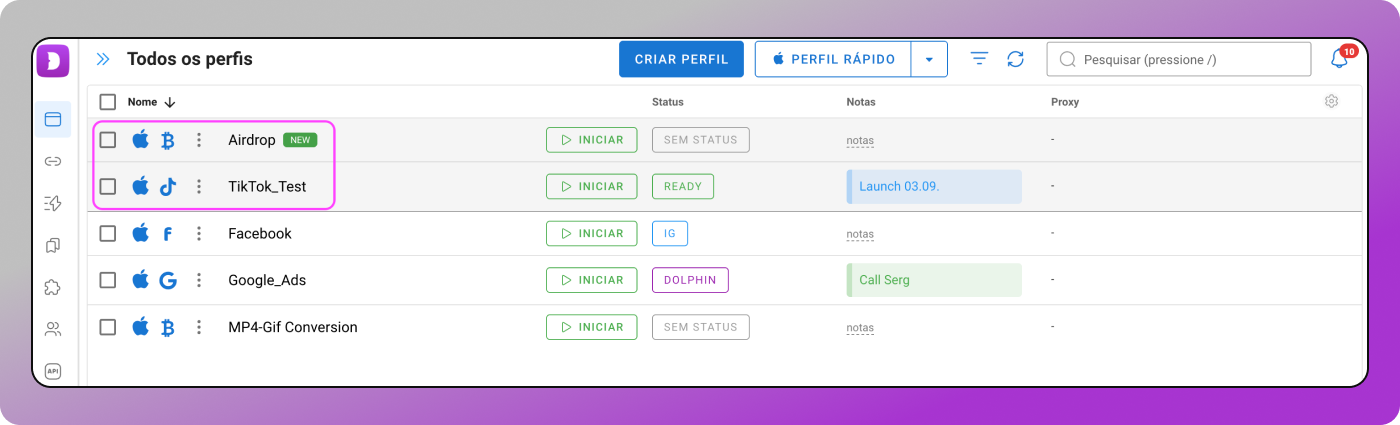Click the Dolphin app logo
This screenshot has width=1400, height=425.
point(53,60)
